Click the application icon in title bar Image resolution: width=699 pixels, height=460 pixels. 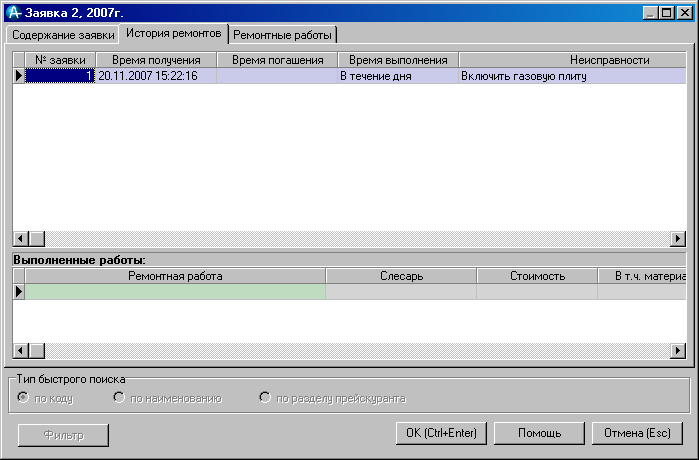[12, 12]
